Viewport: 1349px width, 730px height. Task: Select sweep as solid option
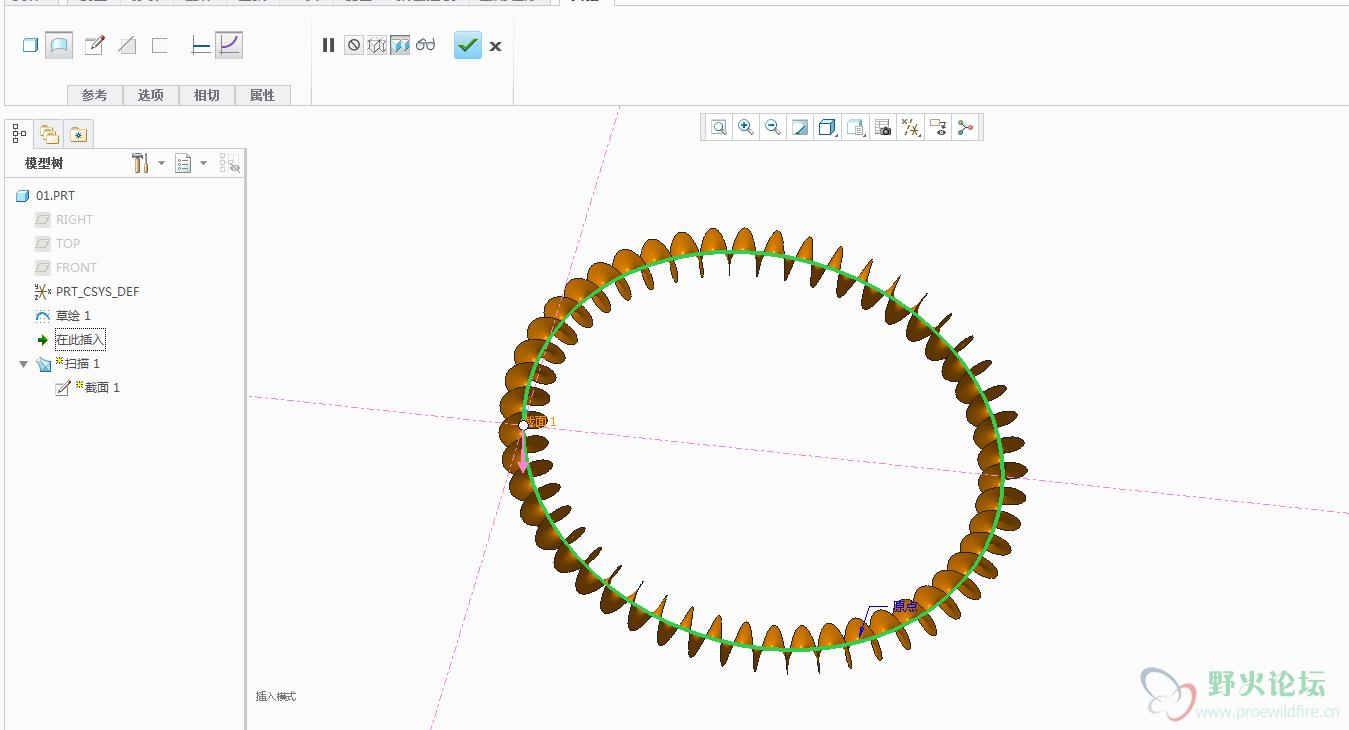30,45
